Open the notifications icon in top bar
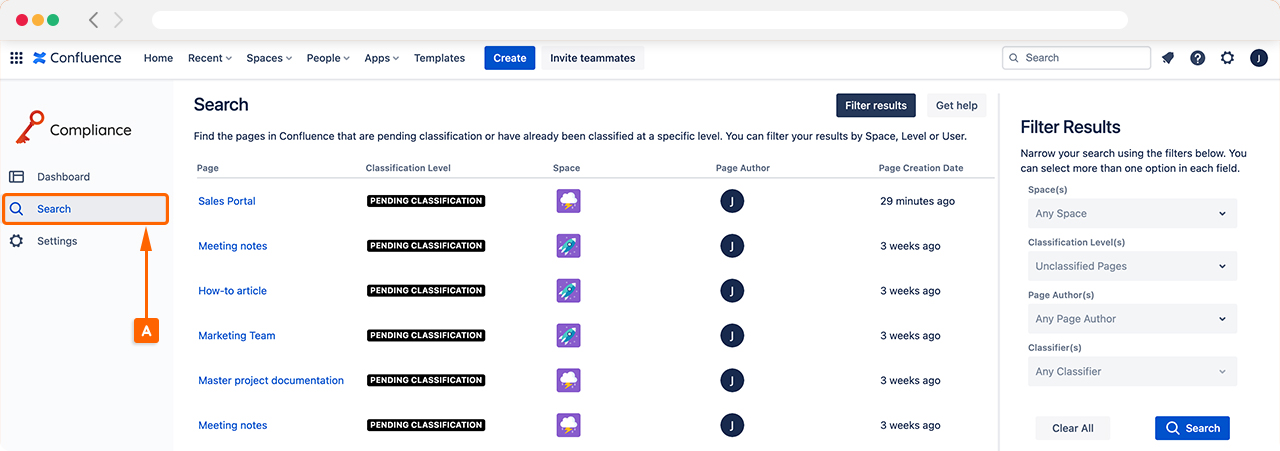The width and height of the screenshot is (1280, 451). tap(1167, 58)
